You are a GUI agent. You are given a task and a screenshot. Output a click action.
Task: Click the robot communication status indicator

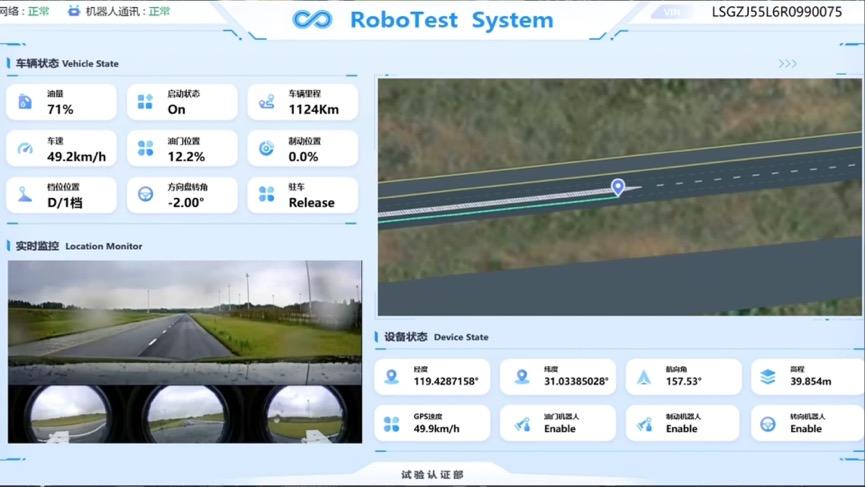coord(119,12)
